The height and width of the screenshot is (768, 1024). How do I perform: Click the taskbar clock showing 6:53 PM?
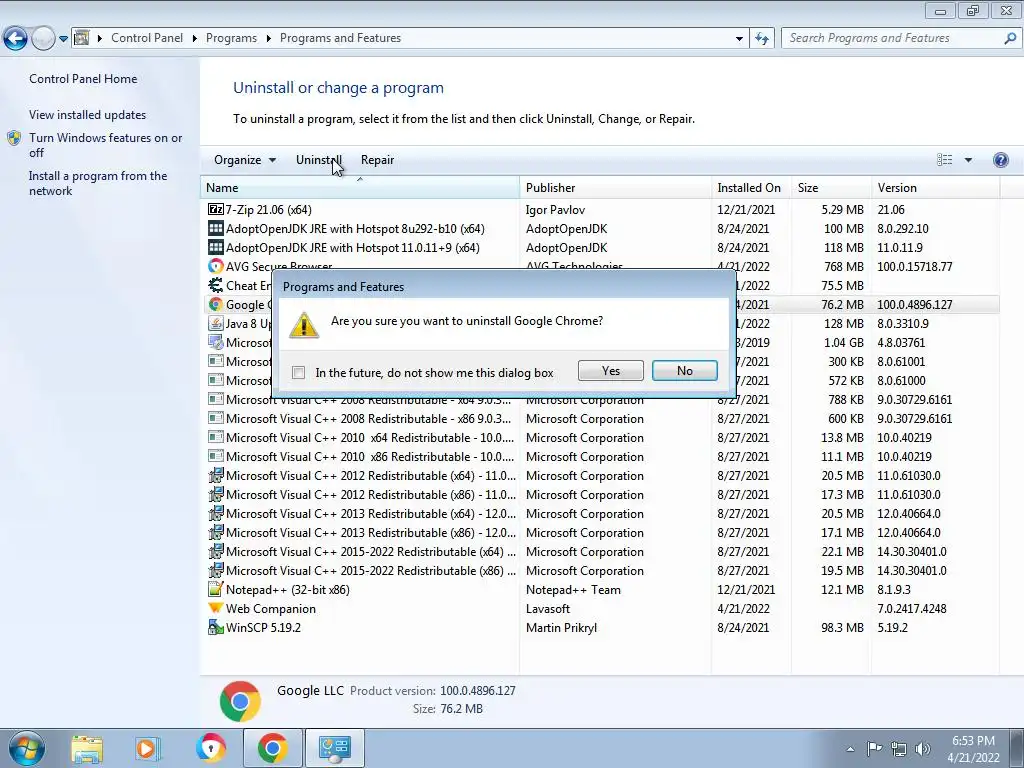point(973,749)
